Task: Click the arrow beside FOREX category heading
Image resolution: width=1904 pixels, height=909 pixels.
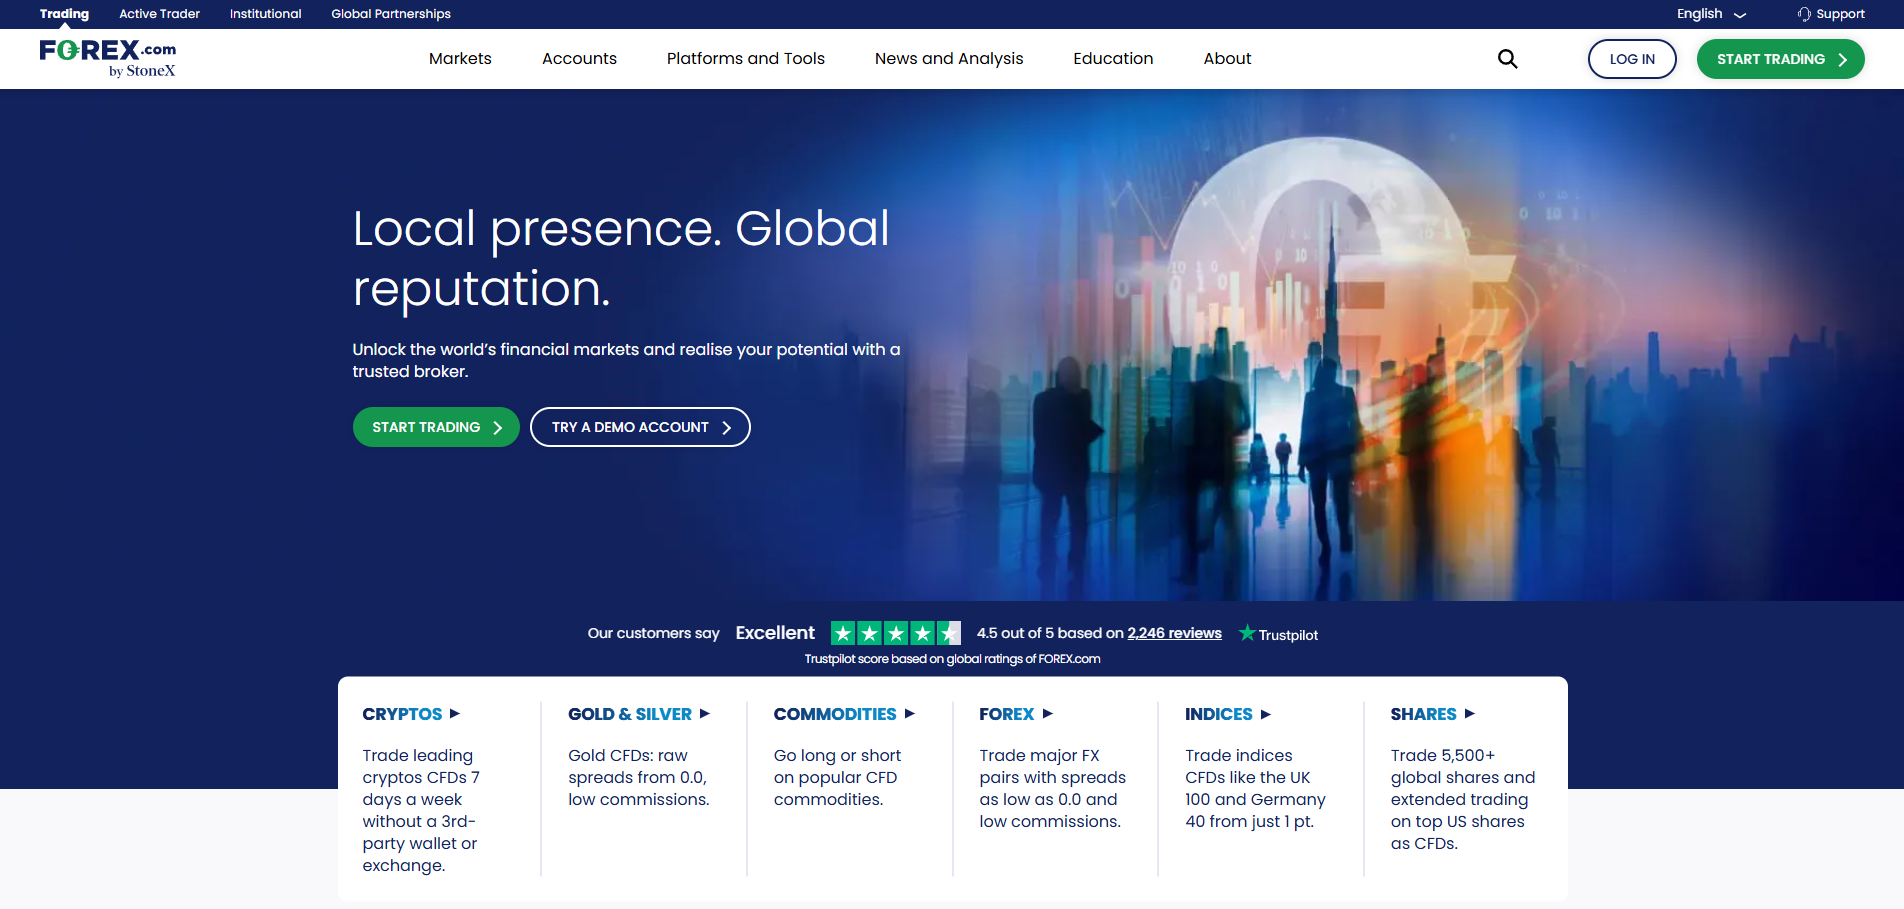Action: (1048, 714)
